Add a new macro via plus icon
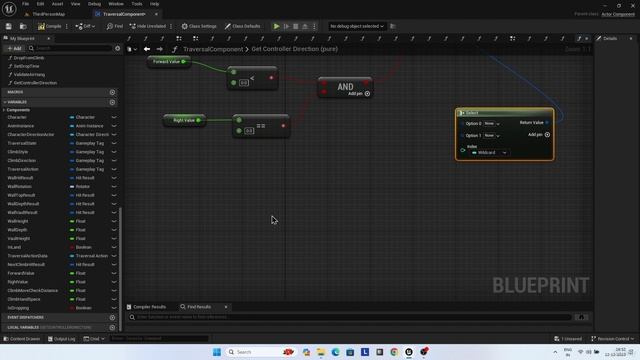 pos(112,92)
